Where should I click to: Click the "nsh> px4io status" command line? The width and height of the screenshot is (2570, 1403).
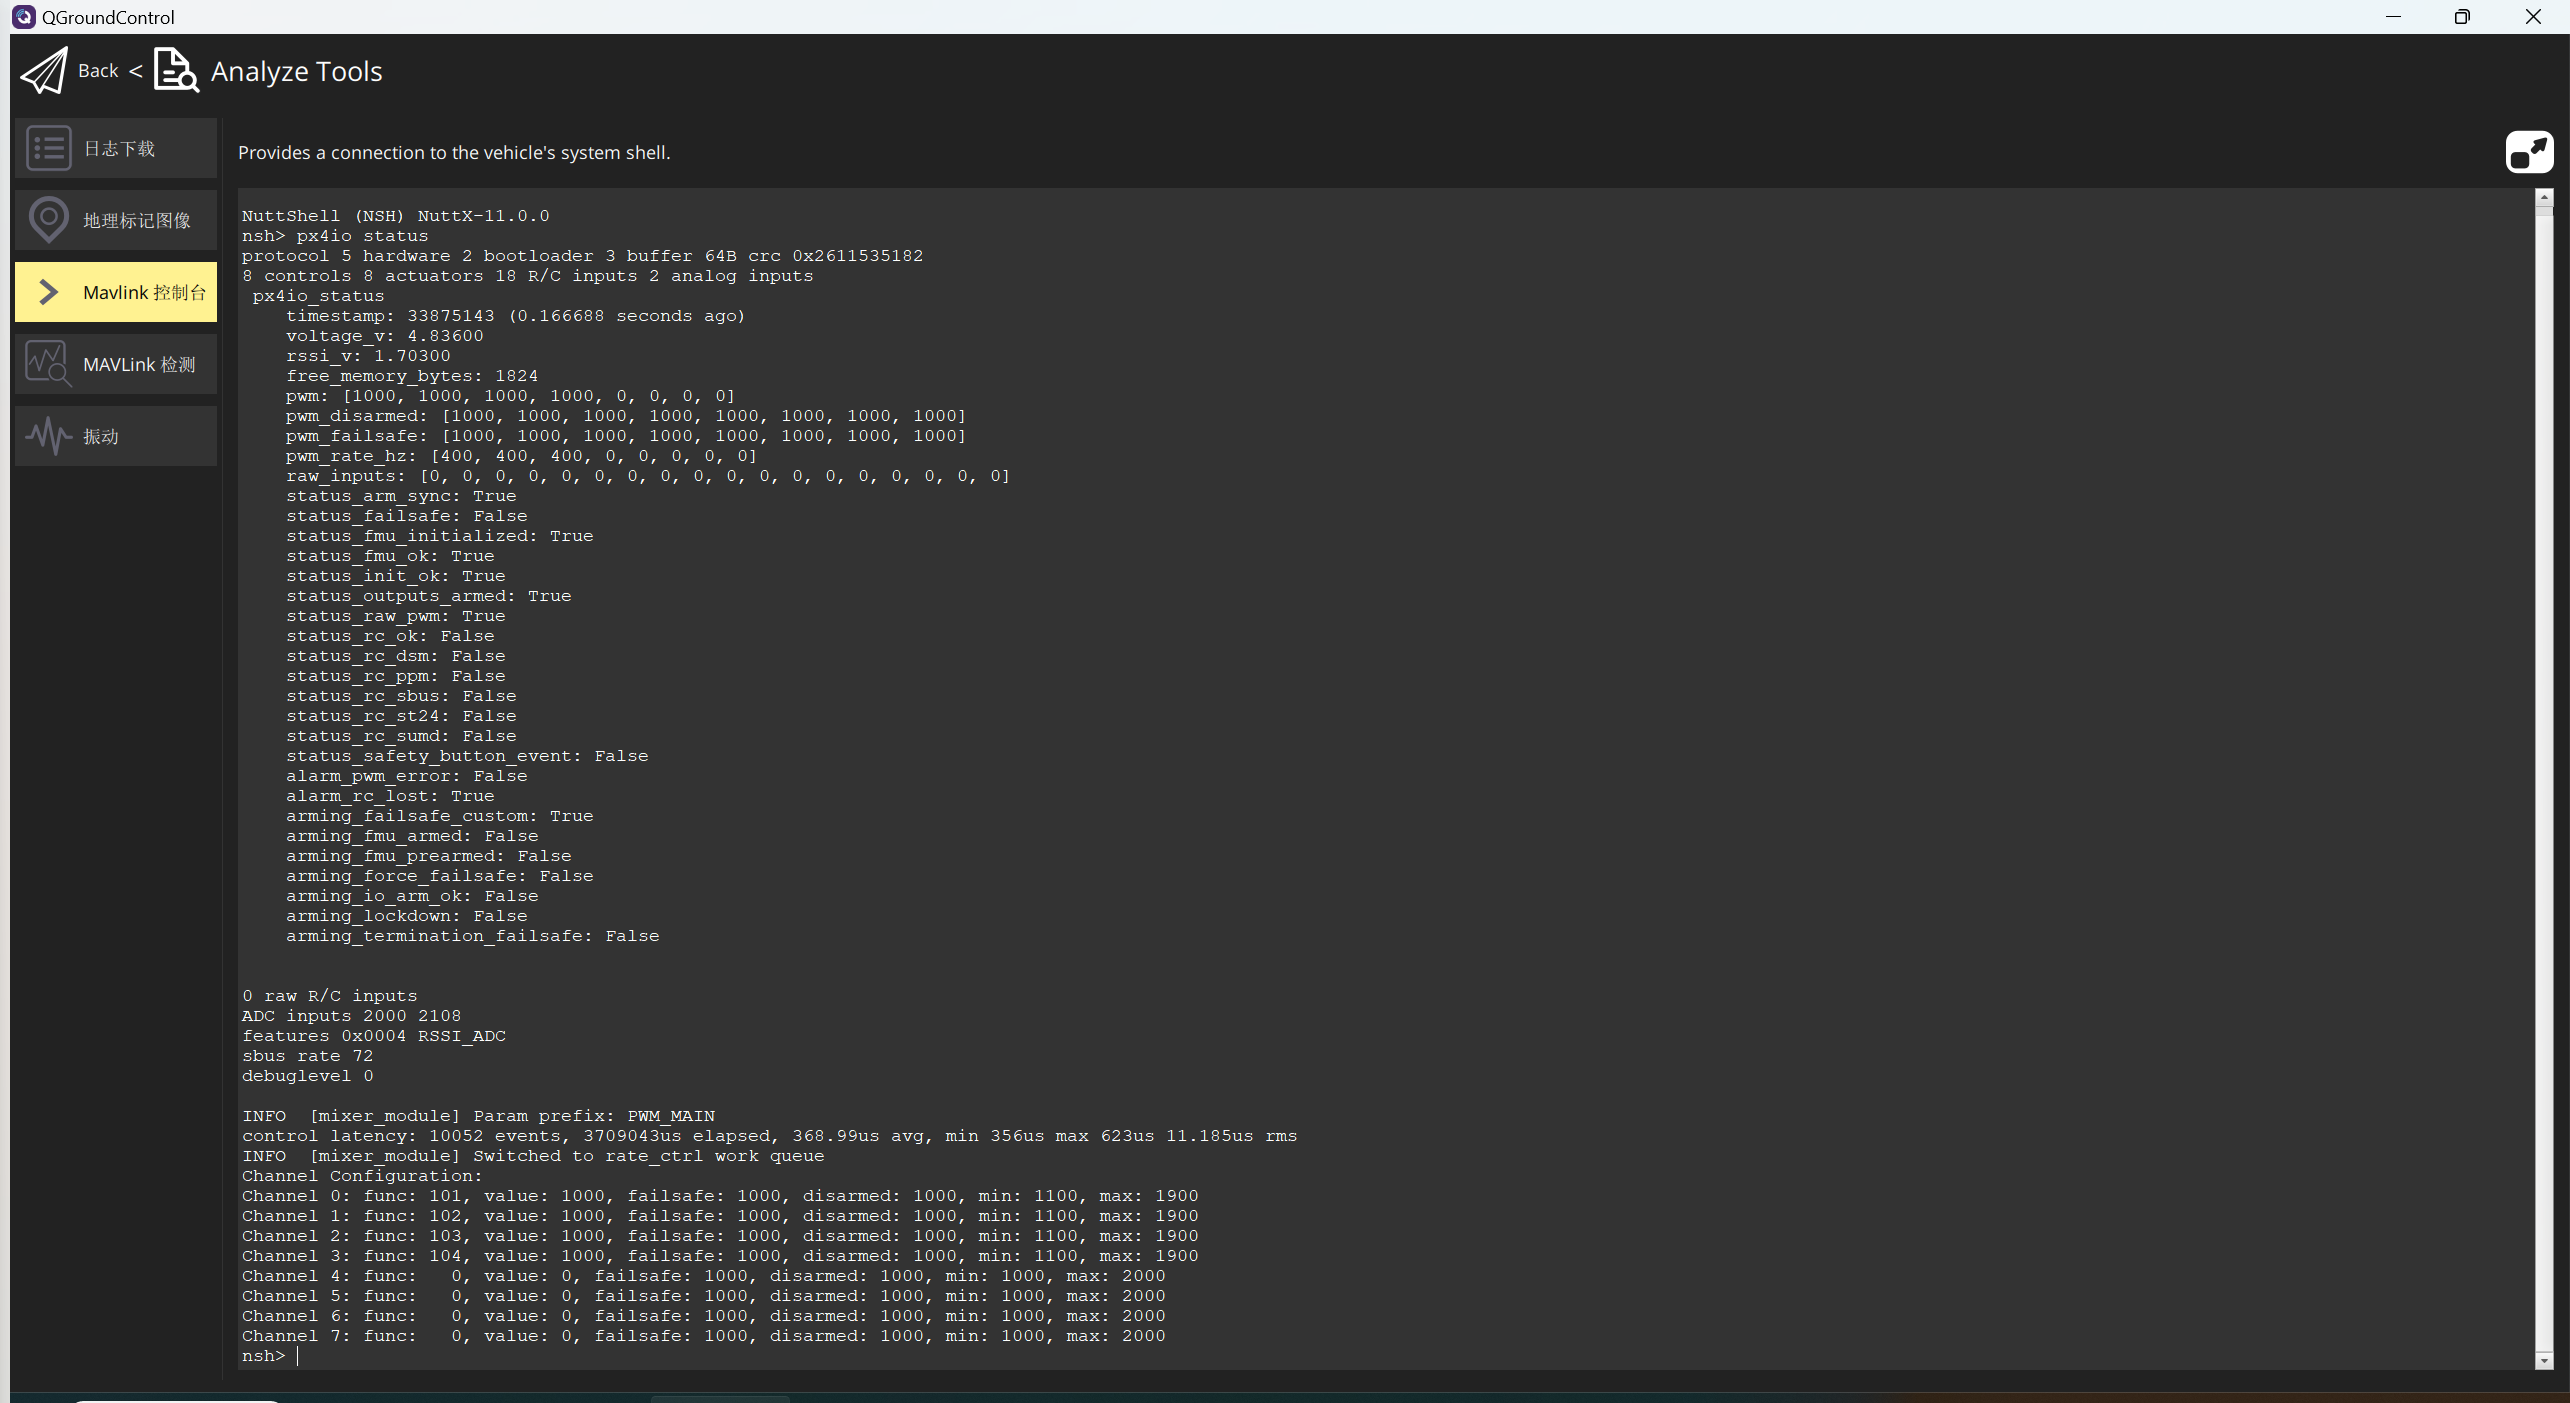(335, 236)
